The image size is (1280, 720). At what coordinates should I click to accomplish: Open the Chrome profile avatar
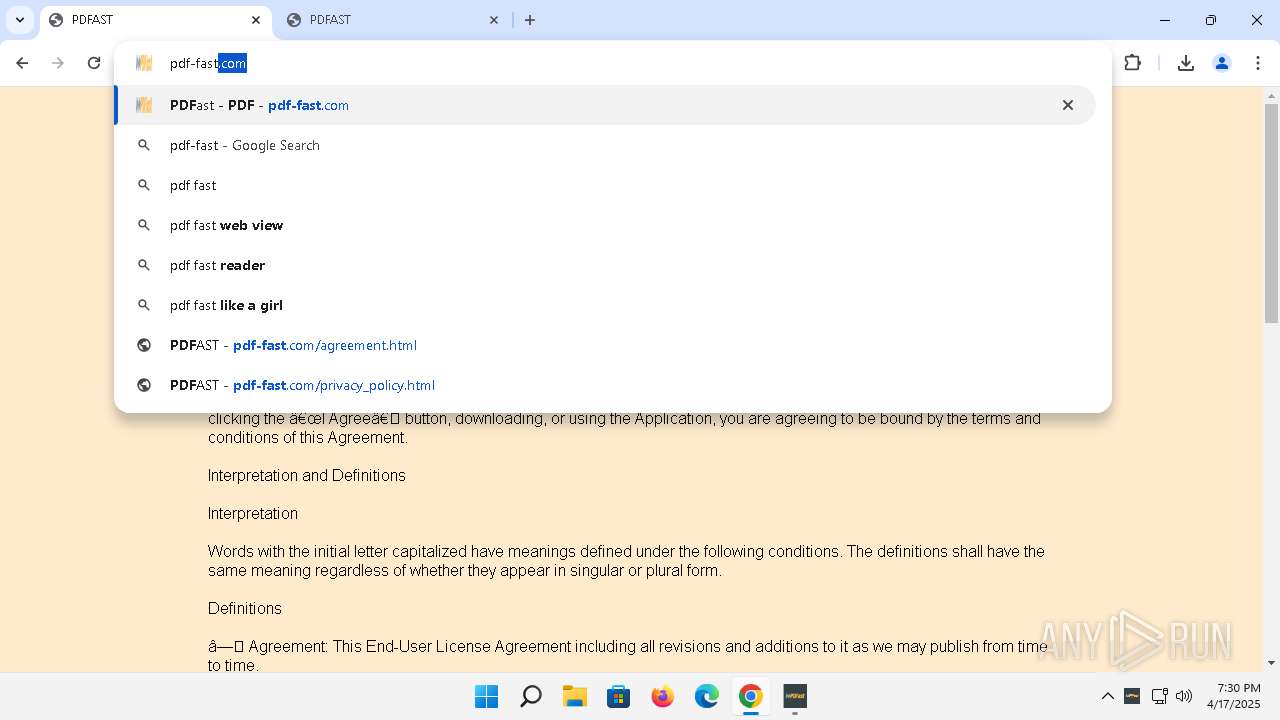click(x=1222, y=63)
